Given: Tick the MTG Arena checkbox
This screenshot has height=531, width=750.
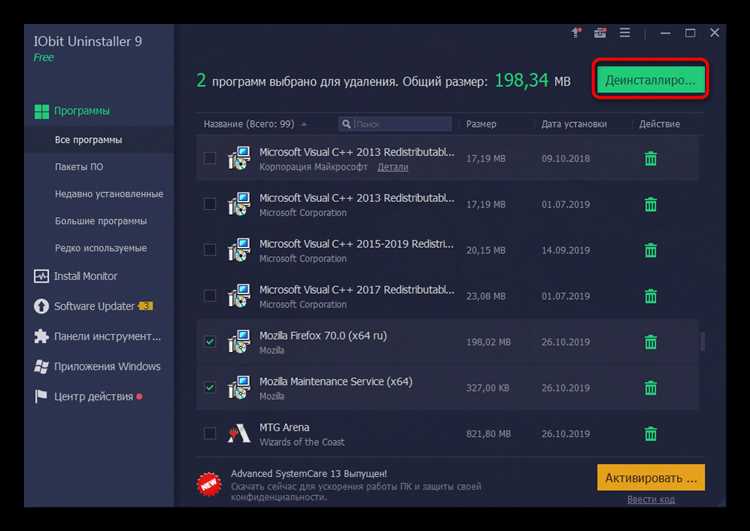Looking at the screenshot, I should 210,434.
